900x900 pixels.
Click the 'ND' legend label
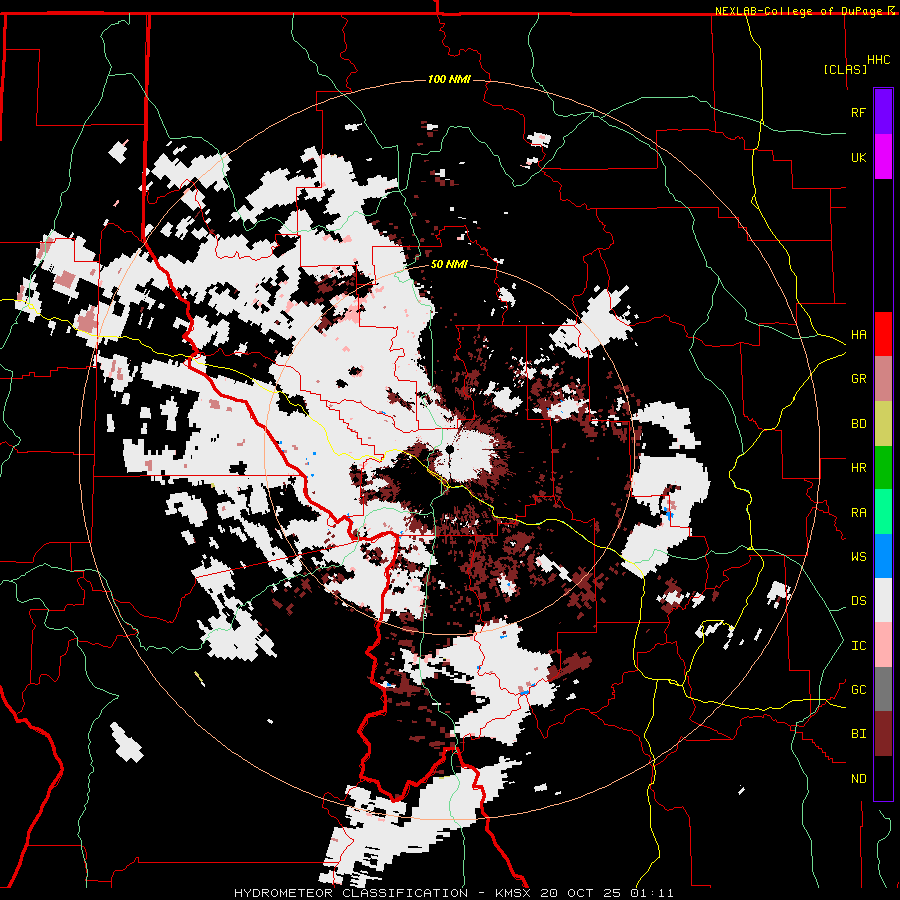(x=858, y=779)
